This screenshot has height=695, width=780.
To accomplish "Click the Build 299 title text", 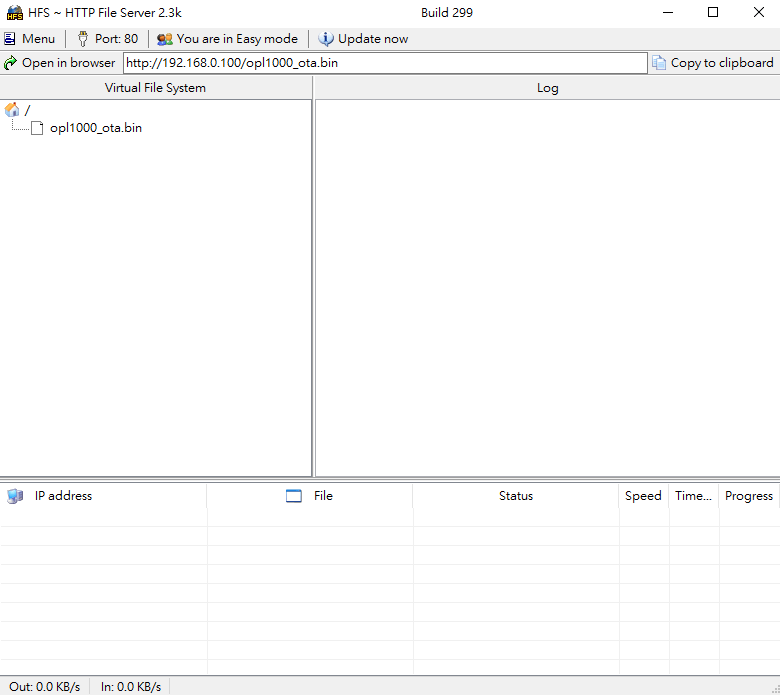I will pos(447,13).
